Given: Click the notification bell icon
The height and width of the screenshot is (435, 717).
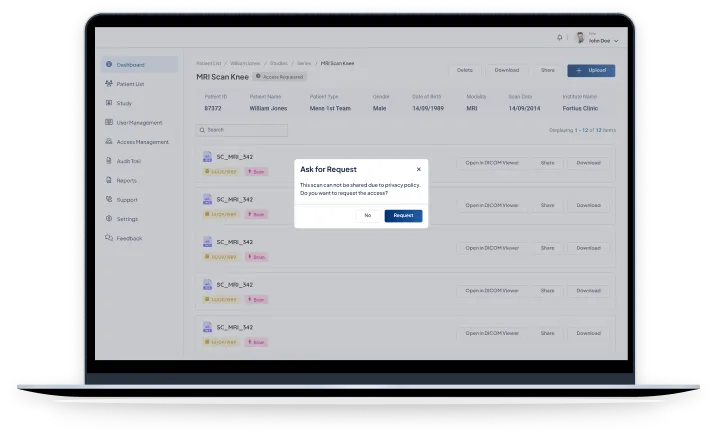Looking at the screenshot, I should [560, 38].
